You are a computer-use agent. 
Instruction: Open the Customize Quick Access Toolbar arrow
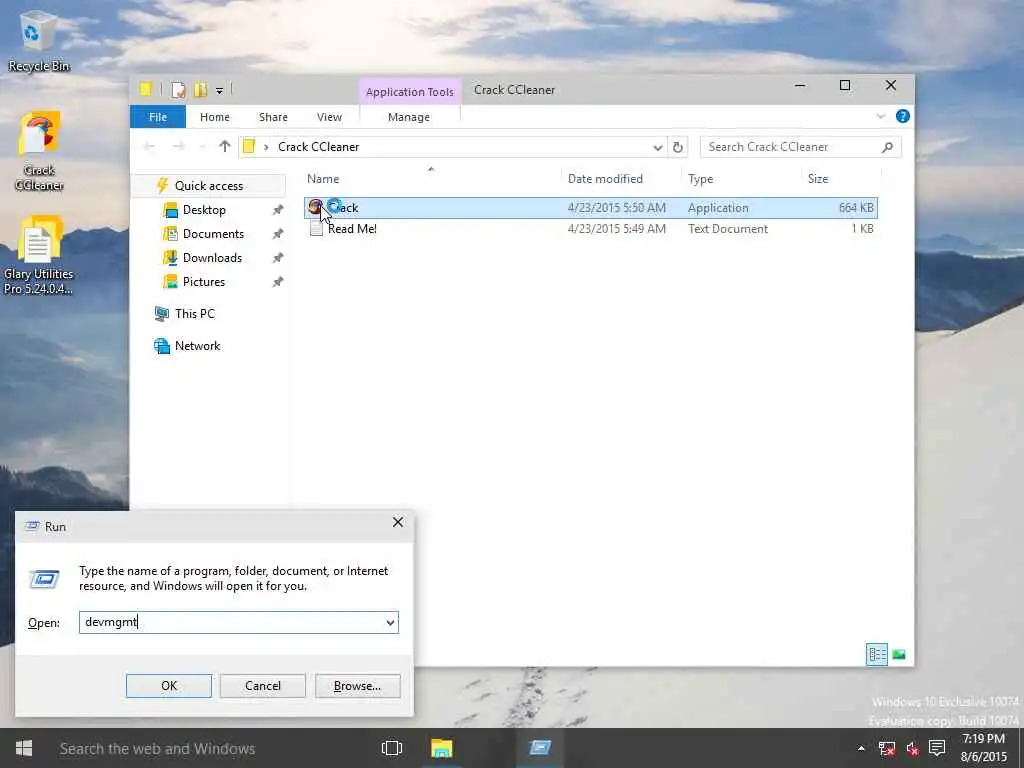coord(219,90)
